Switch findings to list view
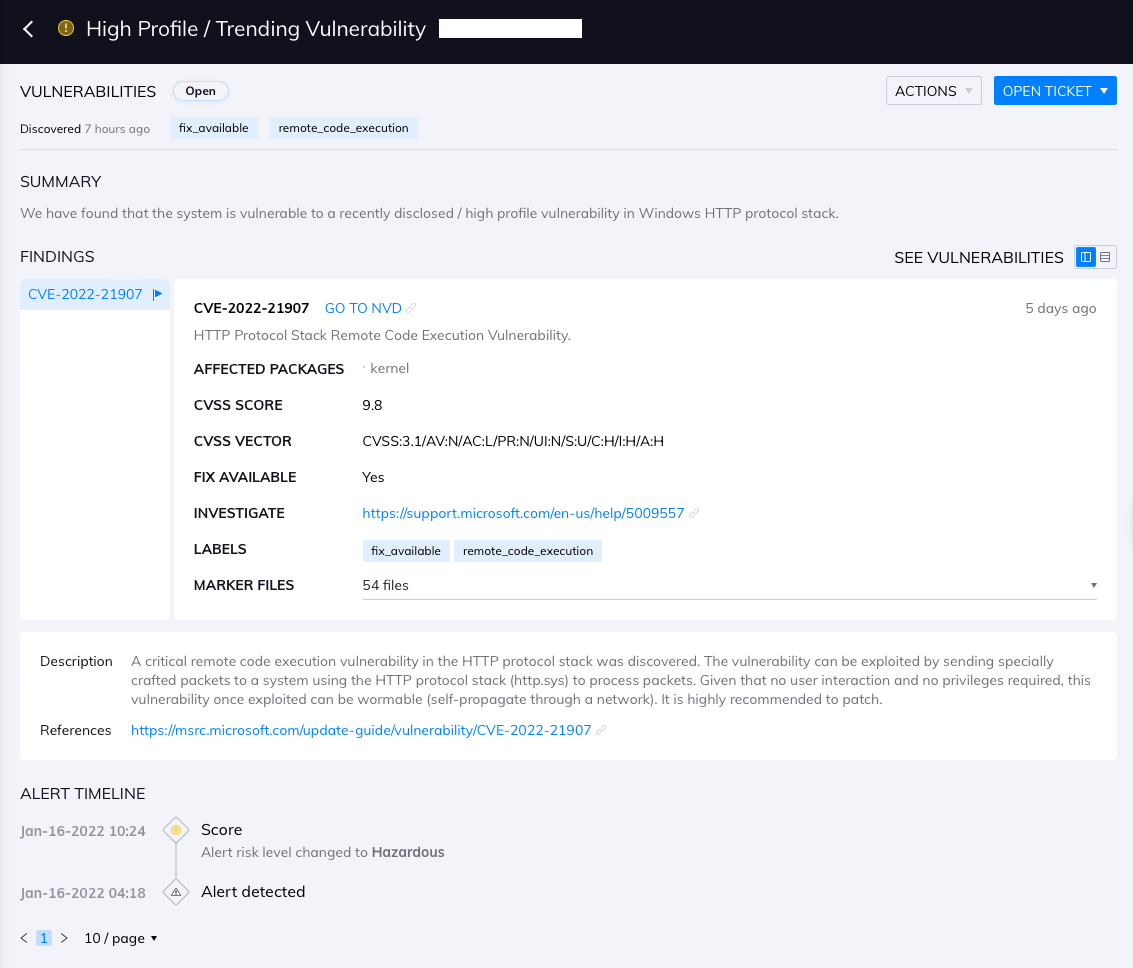Image resolution: width=1133 pixels, height=968 pixels. pos(1105,257)
